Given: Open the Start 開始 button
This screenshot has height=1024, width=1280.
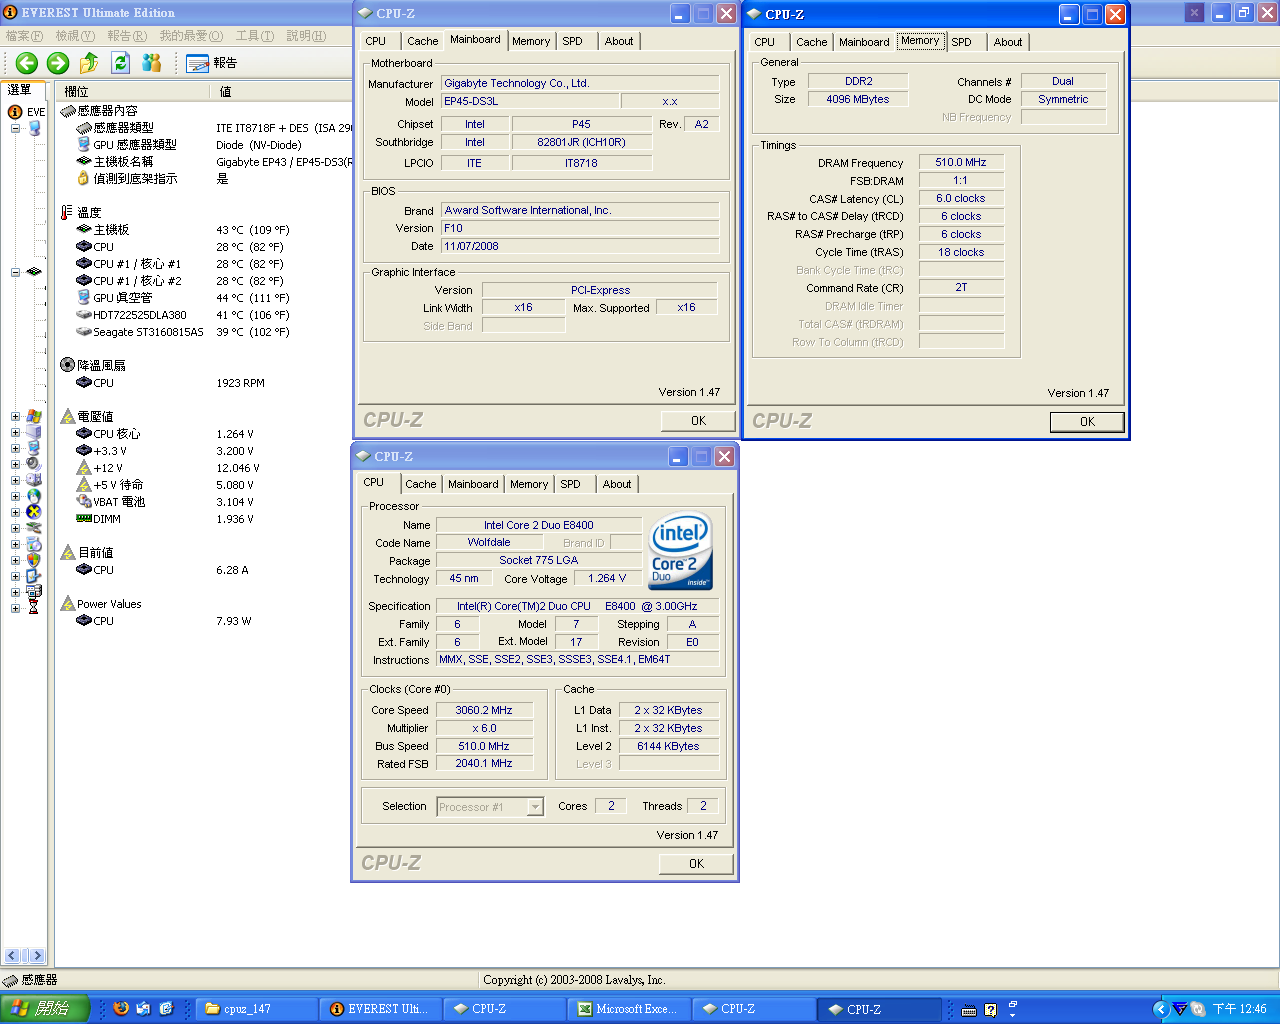Looking at the screenshot, I should click(45, 1009).
